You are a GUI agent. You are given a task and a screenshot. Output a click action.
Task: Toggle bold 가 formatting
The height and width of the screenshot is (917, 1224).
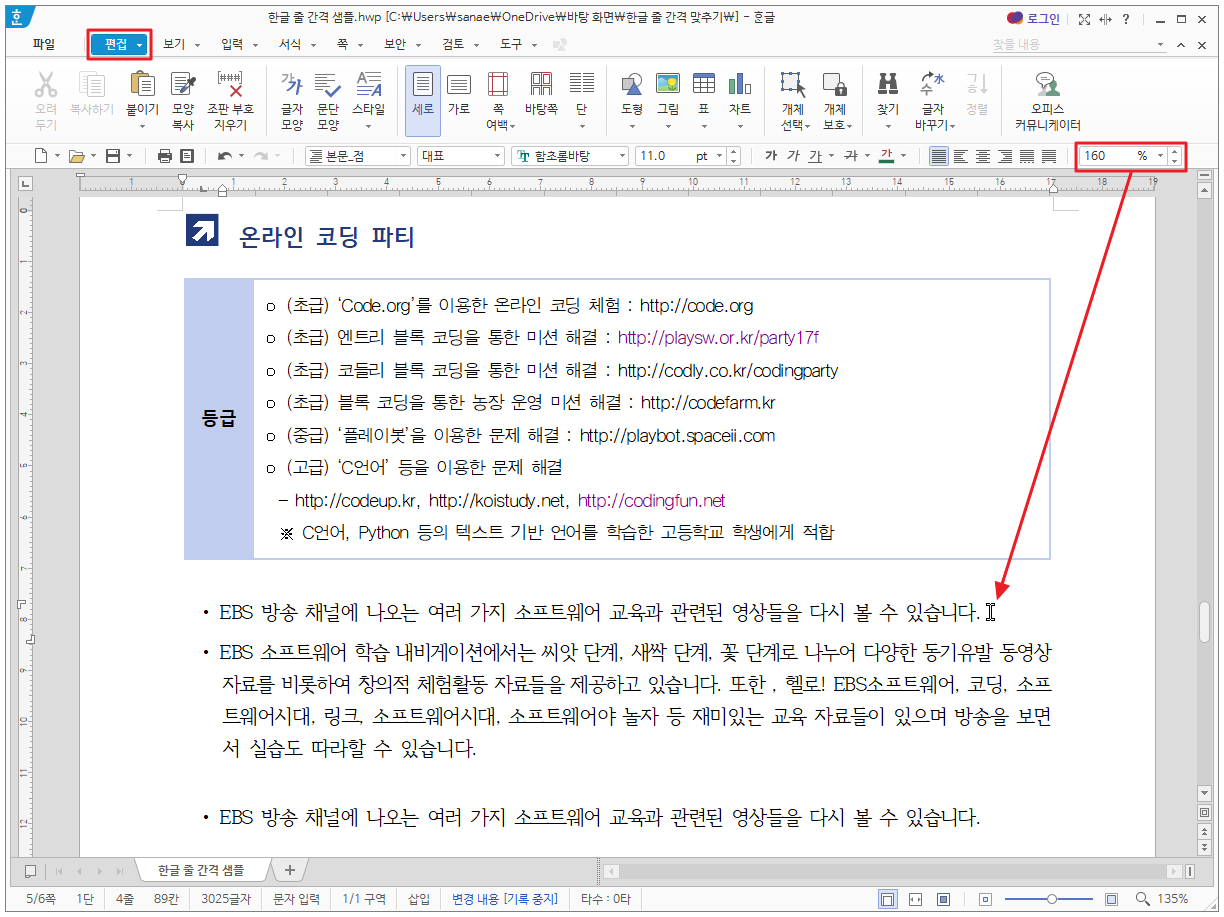click(x=770, y=156)
